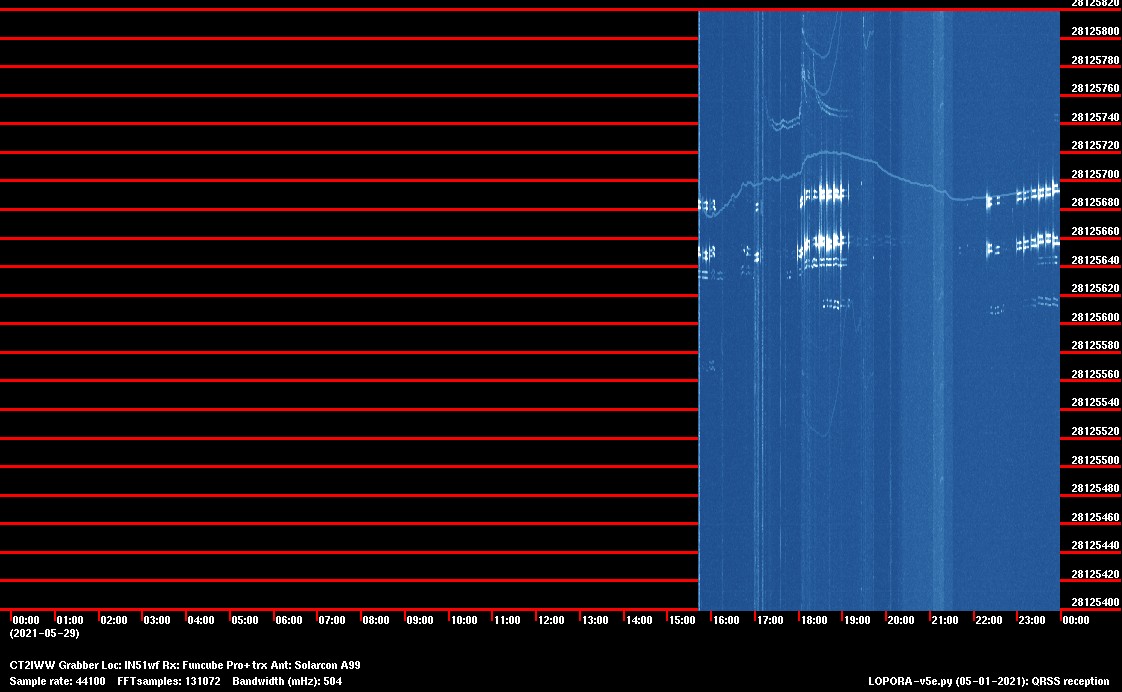
Task: Click the CT2IWW Grabber location info line
Action: pos(185,666)
